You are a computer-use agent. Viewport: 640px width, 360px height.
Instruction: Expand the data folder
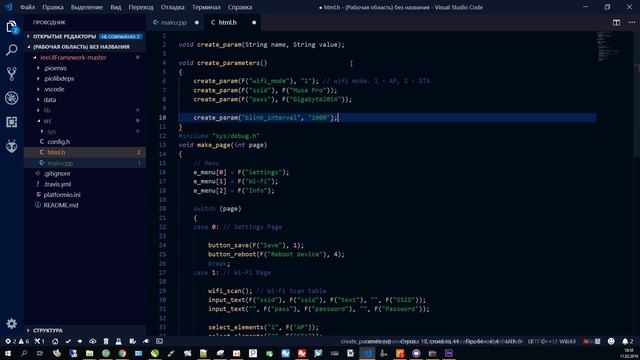tap(50, 100)
